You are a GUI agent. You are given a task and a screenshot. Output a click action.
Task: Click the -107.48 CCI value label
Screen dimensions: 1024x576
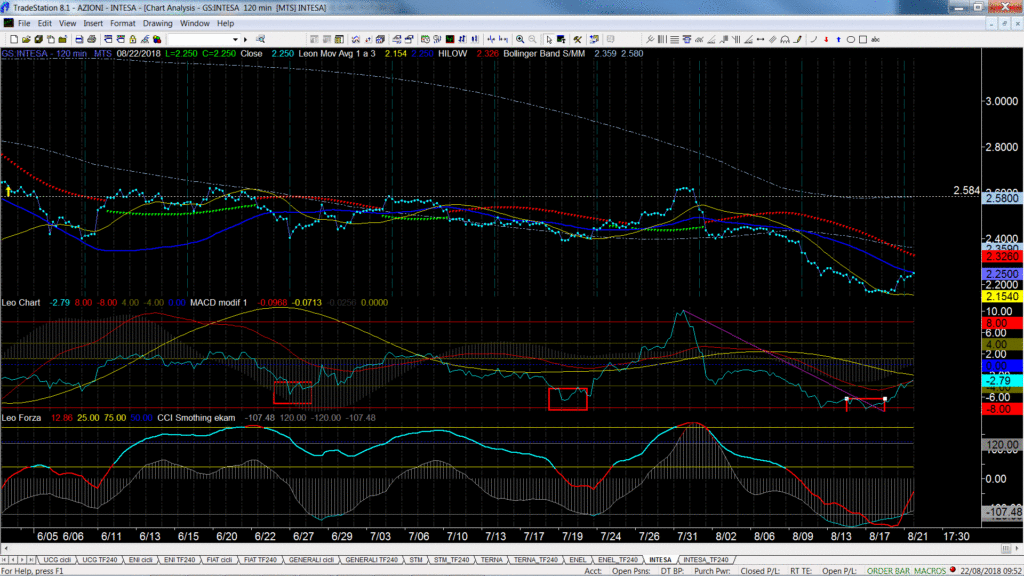coord(1002,512)
